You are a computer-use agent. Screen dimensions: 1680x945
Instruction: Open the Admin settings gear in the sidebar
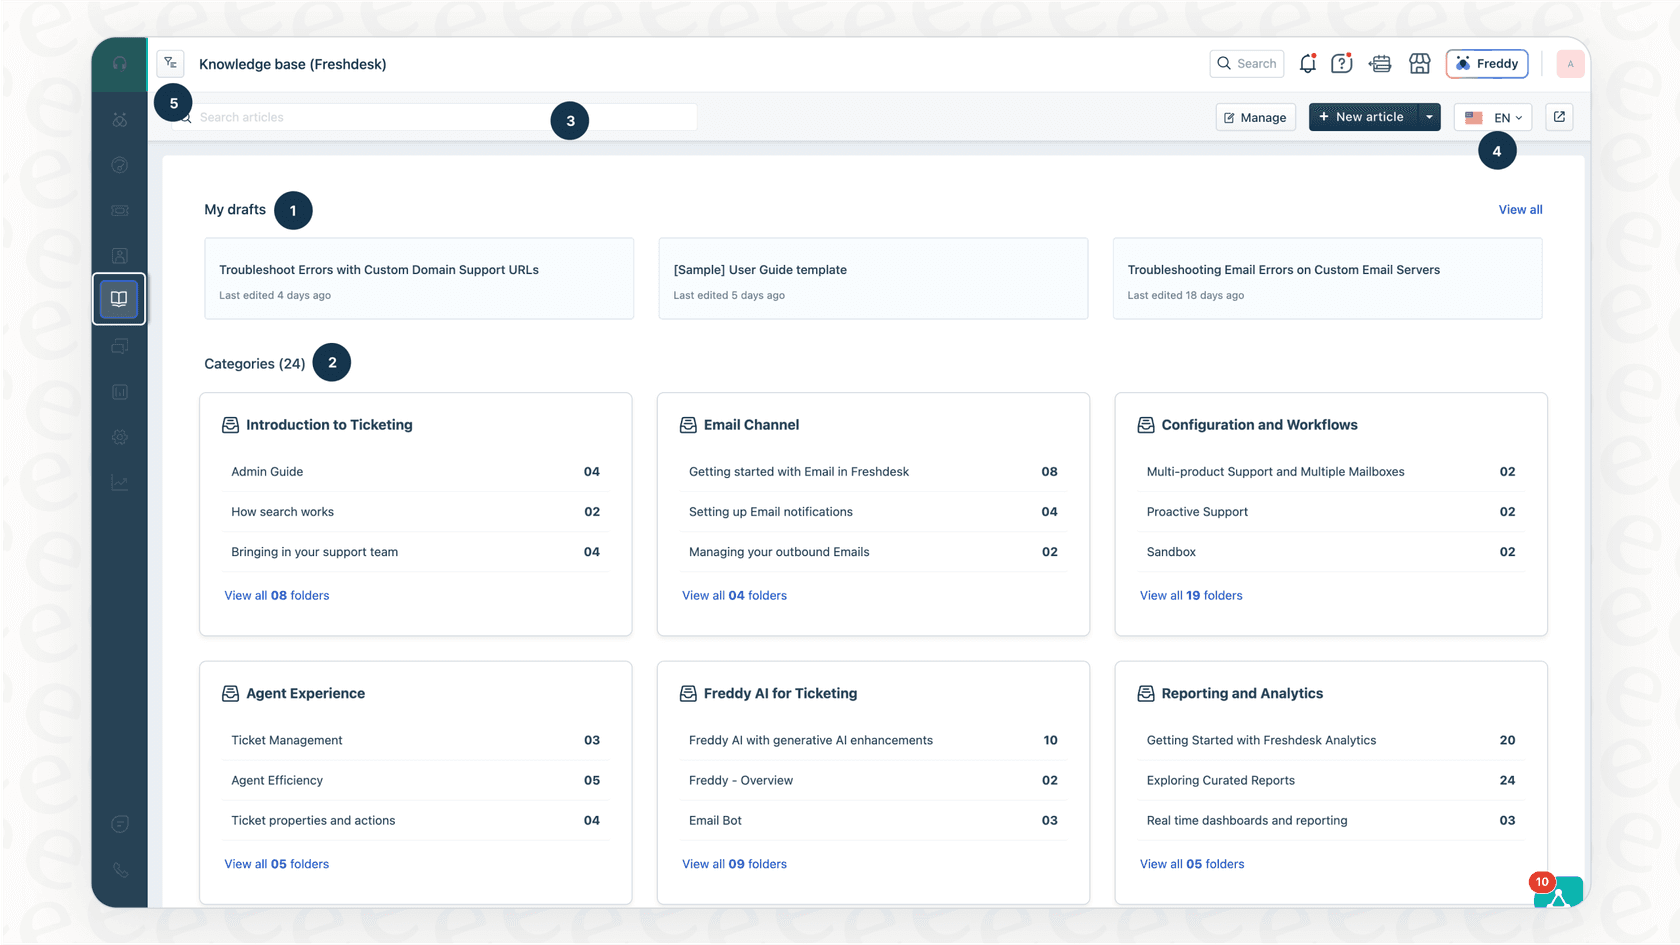click(119, 437)
